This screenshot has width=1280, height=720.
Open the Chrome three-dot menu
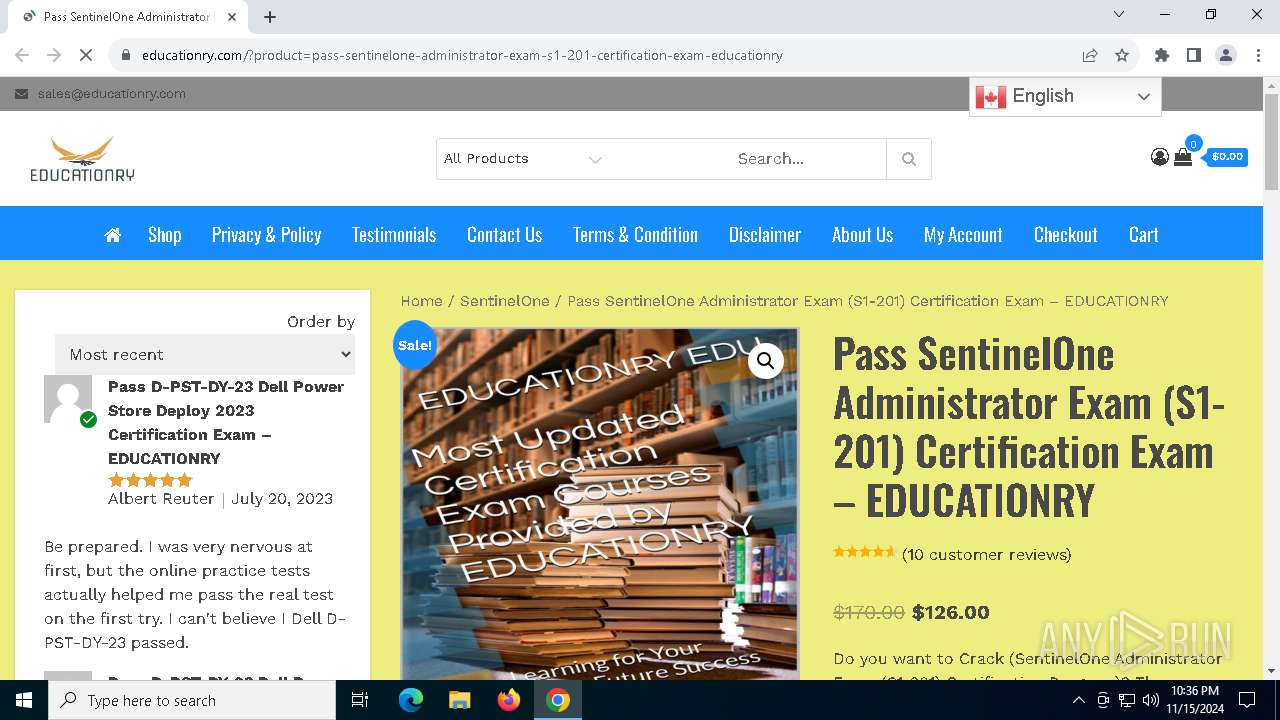[x=1257, y=55]
